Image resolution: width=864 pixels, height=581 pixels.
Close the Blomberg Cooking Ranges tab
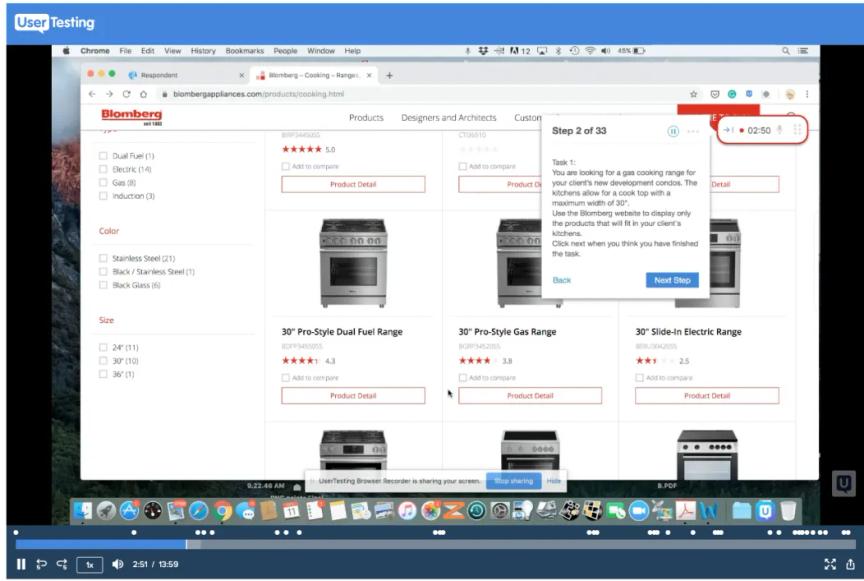tap(369, 75)
